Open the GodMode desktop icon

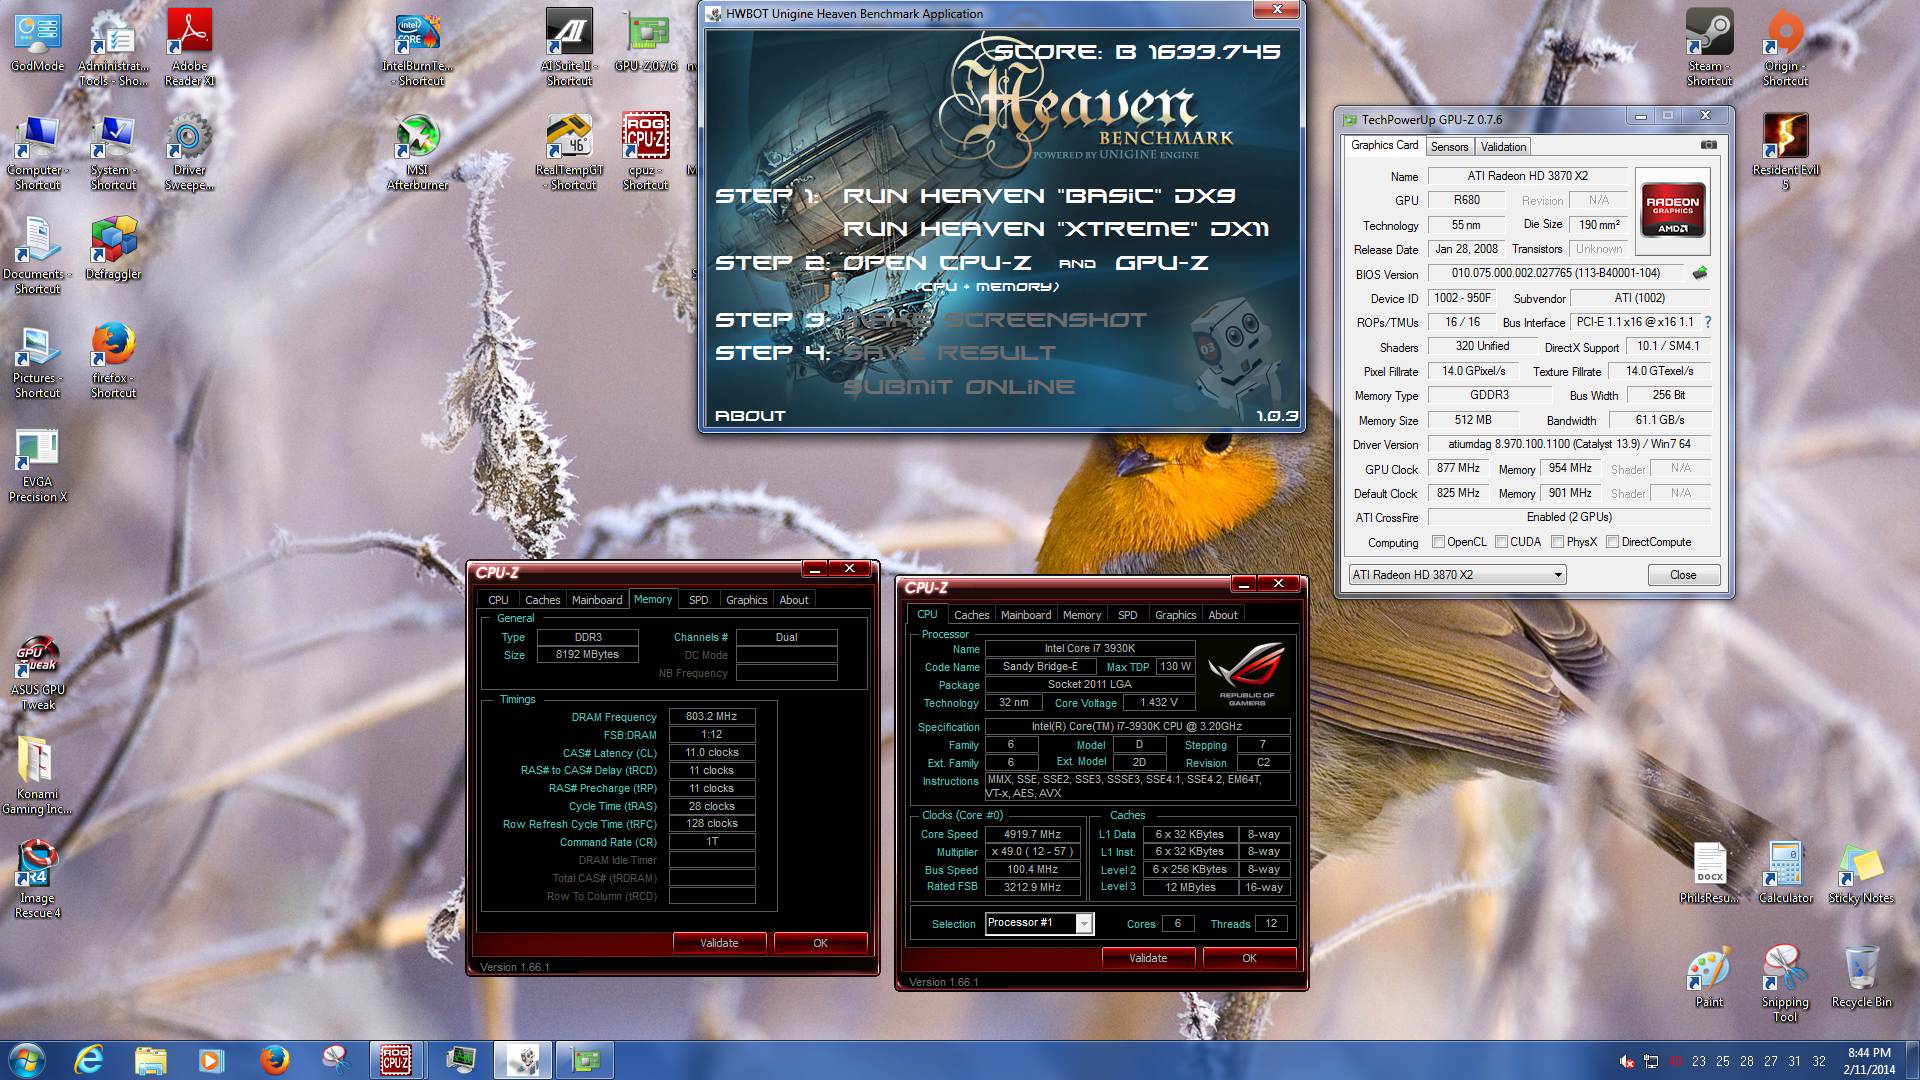coord(37,42)
